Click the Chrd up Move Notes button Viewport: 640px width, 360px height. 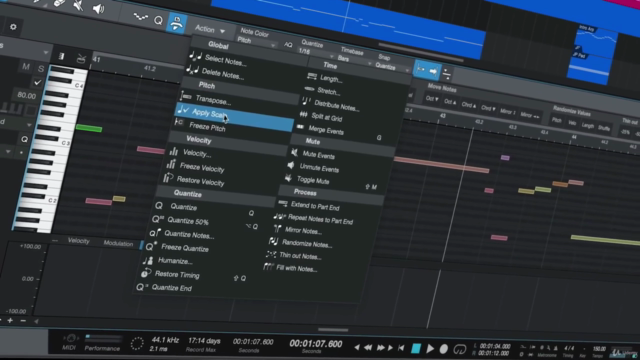click(469, 105)
